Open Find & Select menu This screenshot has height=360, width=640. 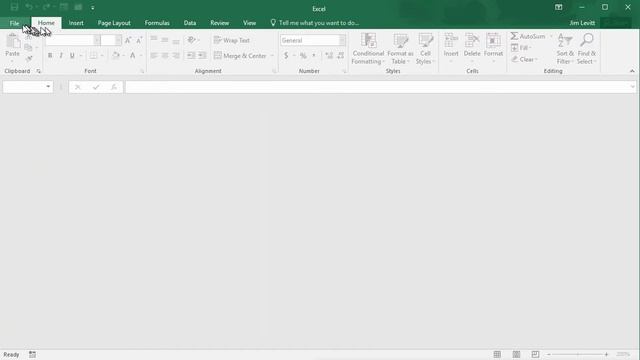[587, 49]
